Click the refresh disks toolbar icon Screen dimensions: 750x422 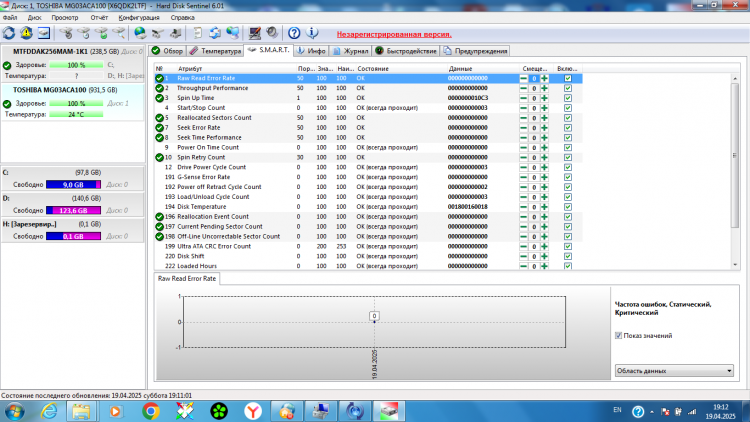click(9, 33)
